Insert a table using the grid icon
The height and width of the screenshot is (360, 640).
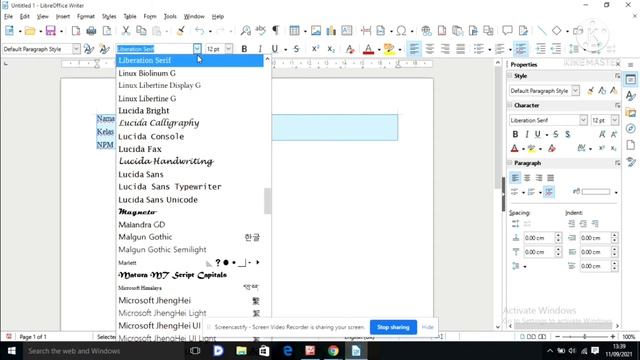point(294,31)
